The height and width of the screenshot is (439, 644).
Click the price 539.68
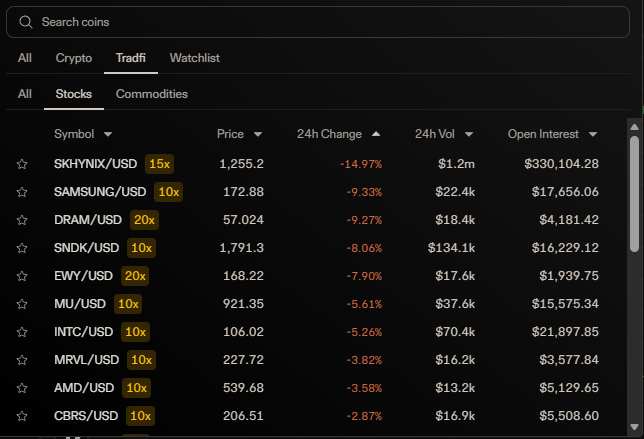pos(243,388)
